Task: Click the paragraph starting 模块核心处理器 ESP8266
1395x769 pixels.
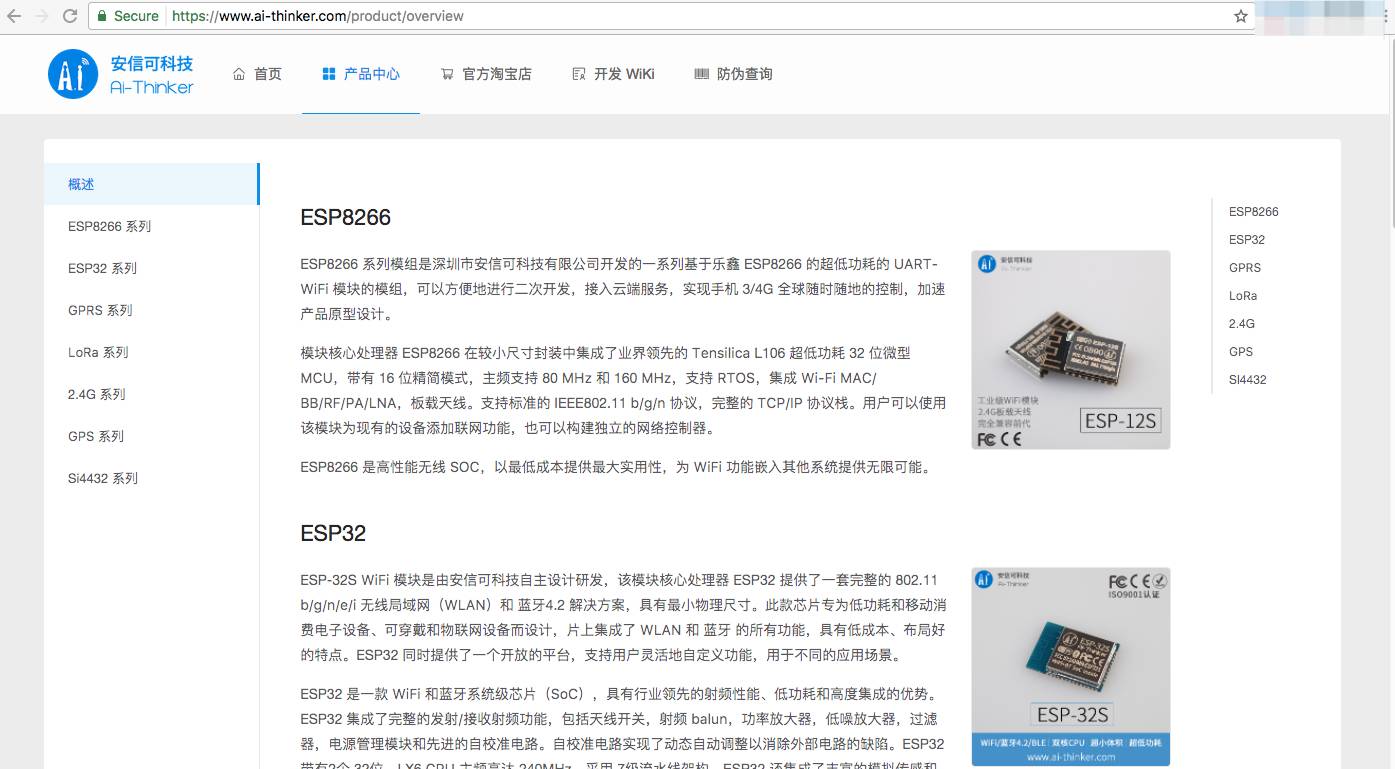Action: click(623, 391)
